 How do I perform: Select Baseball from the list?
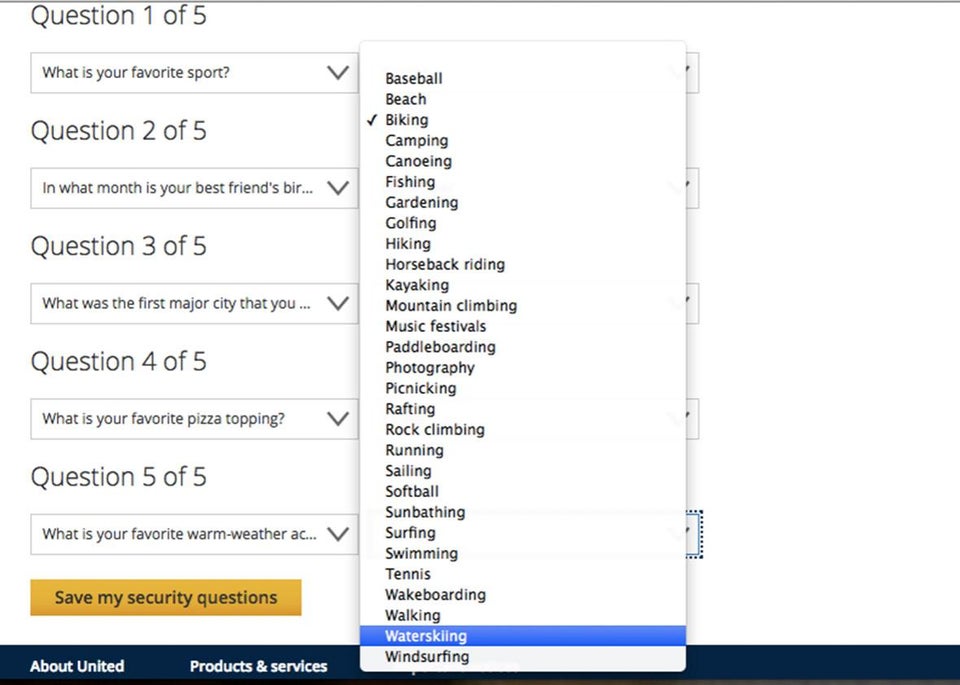point(413,78)
